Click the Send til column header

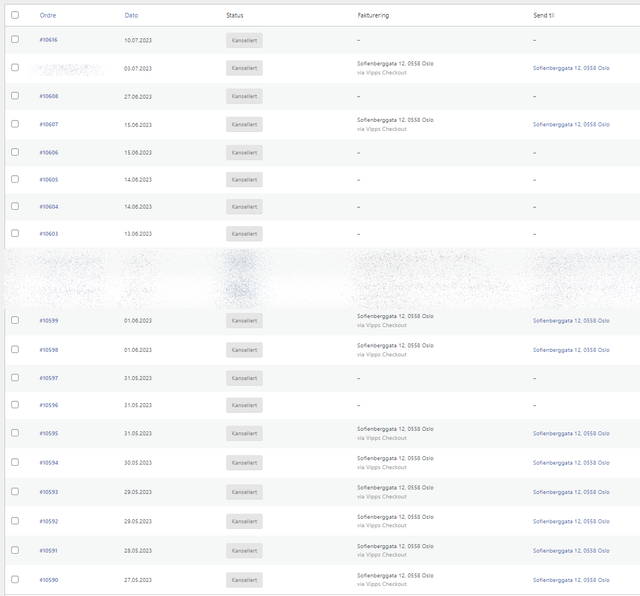pyautogui.click(x=544, y=16)
